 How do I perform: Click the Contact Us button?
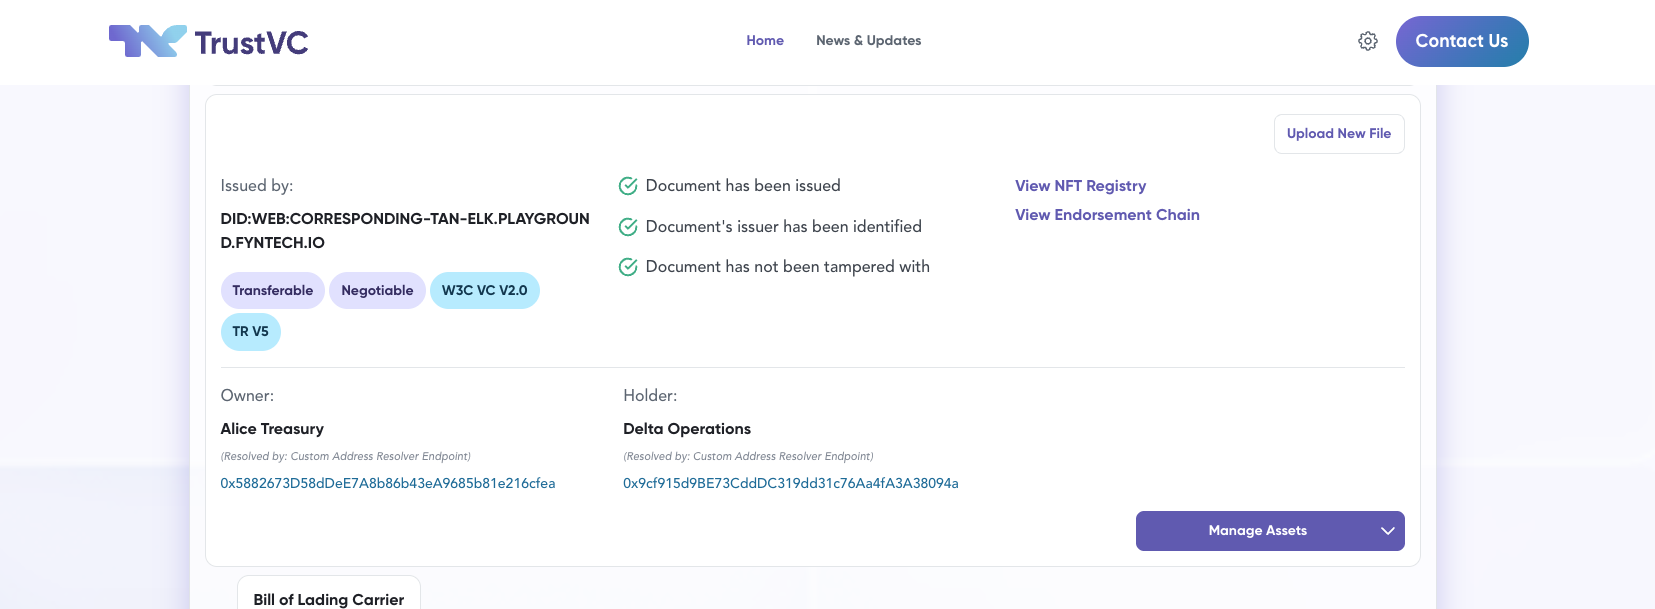1462,41
